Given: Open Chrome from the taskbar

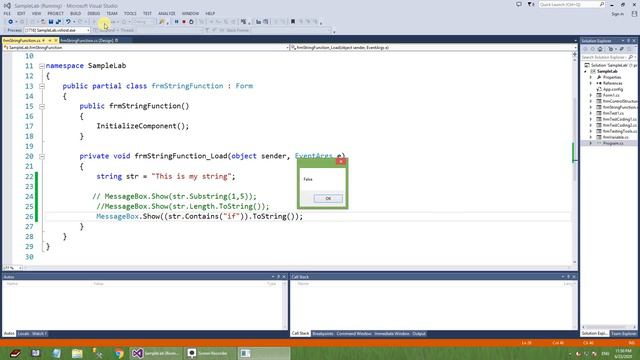Looking at the screenshot, I should coord(119,353).
